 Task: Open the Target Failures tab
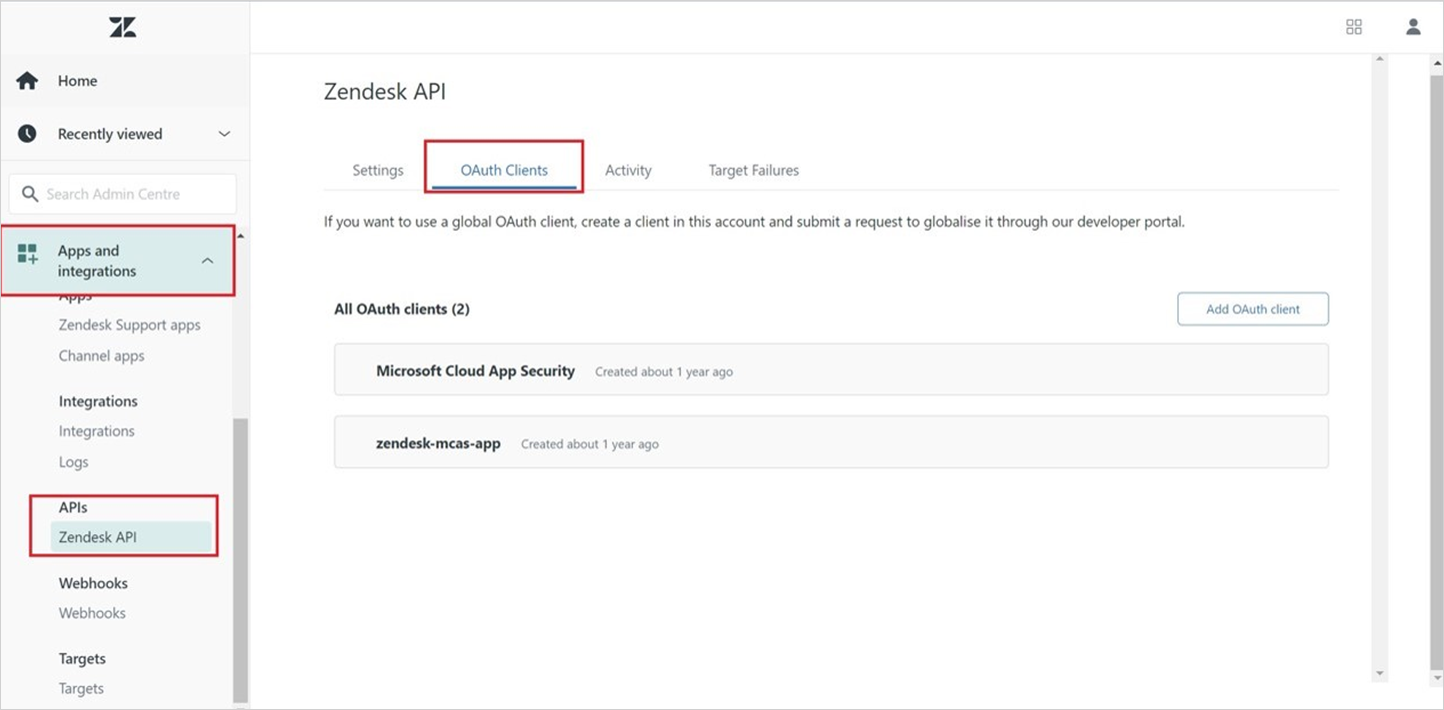753,170
